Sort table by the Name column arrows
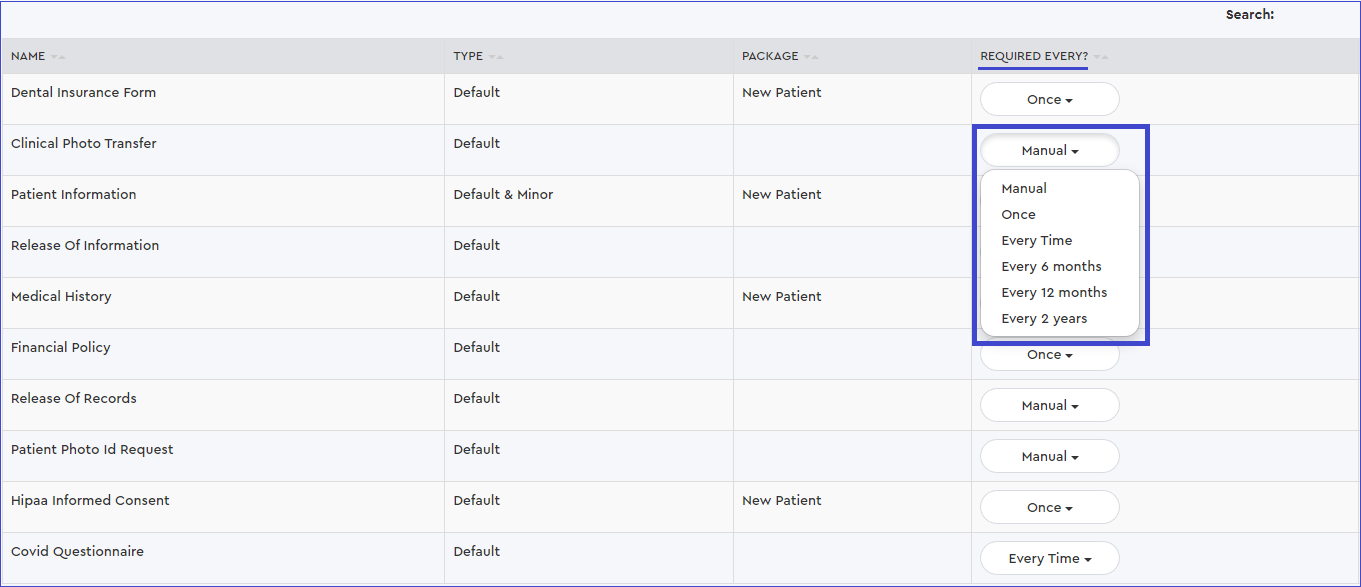The height and width of the screenshot is (587, 1361). 58,57
